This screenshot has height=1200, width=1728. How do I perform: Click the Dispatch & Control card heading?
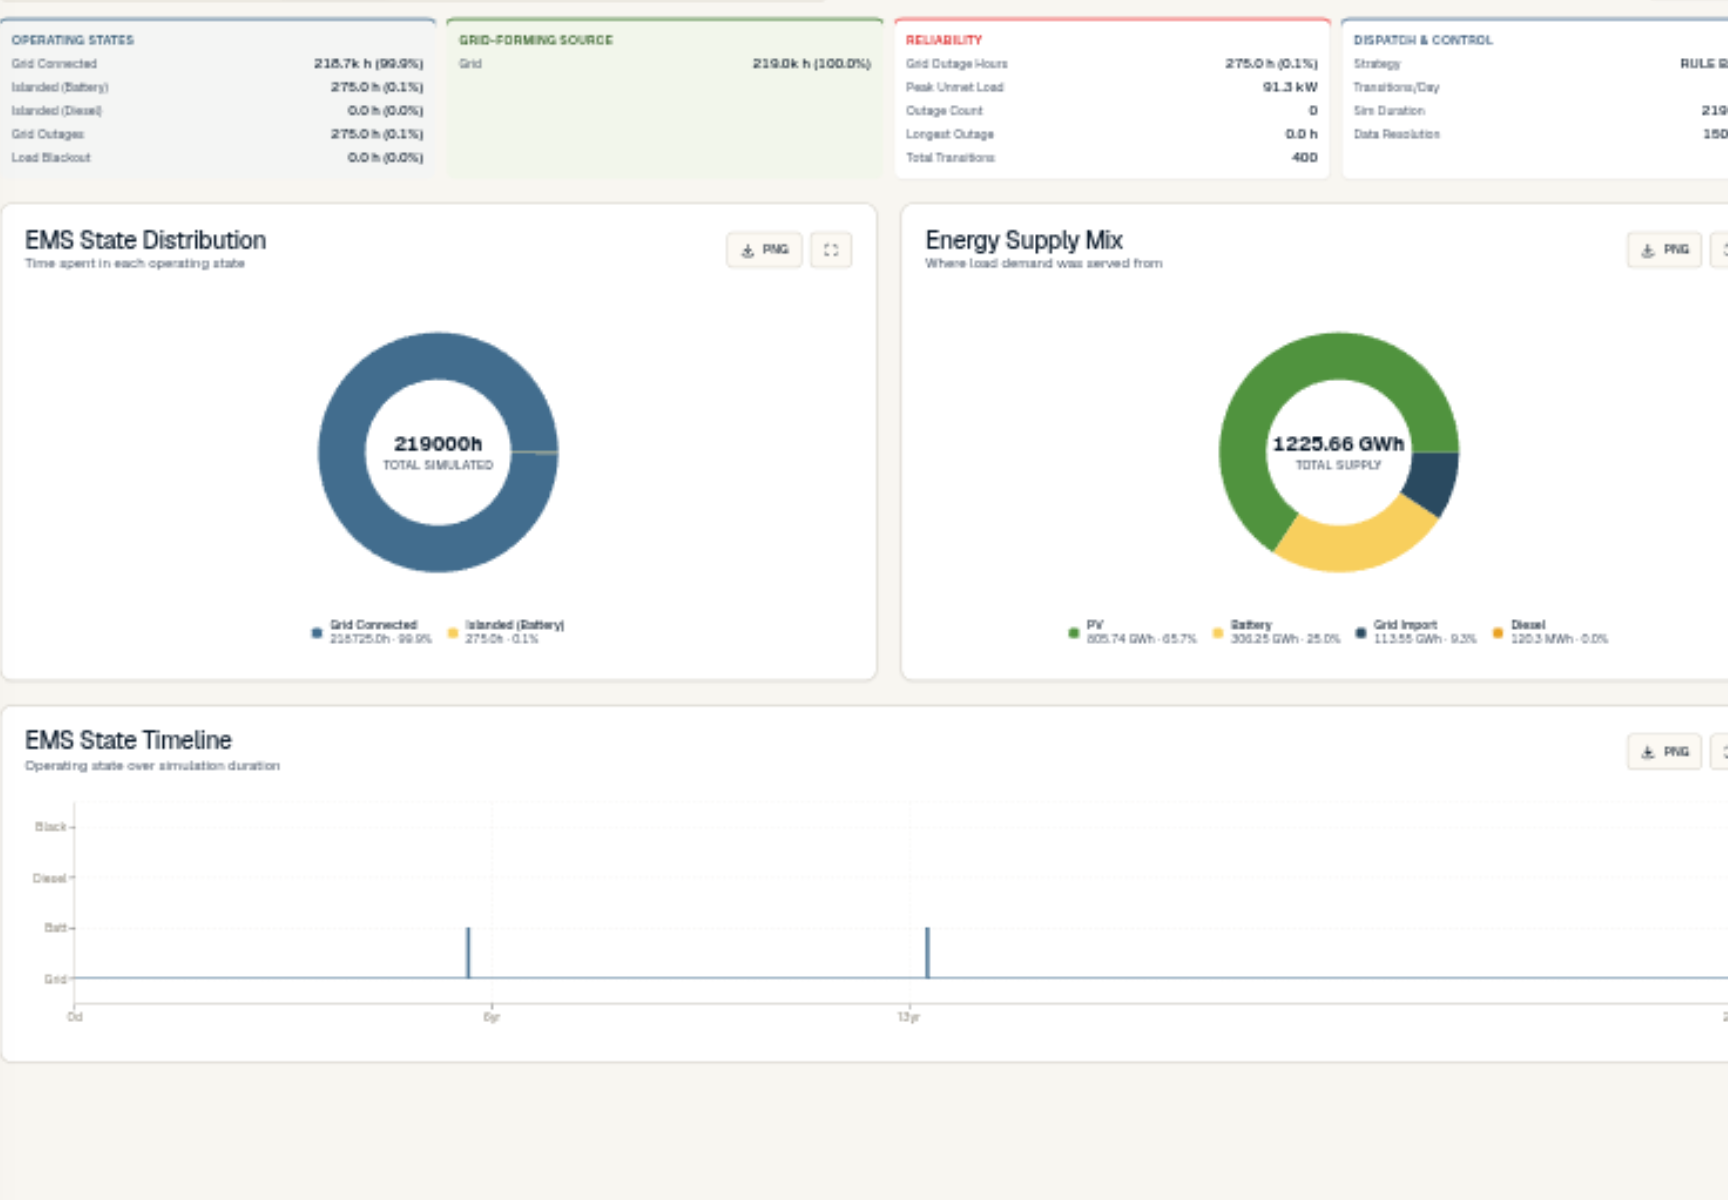click(1423, 40)
